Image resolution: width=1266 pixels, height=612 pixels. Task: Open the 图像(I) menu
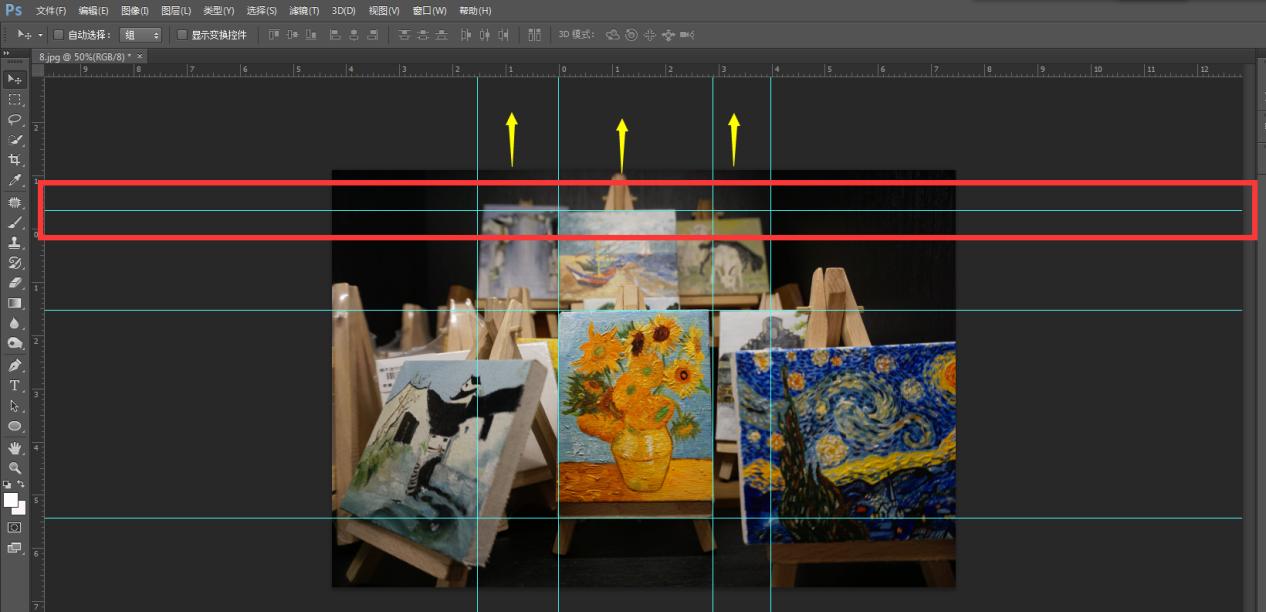point(134,10)
